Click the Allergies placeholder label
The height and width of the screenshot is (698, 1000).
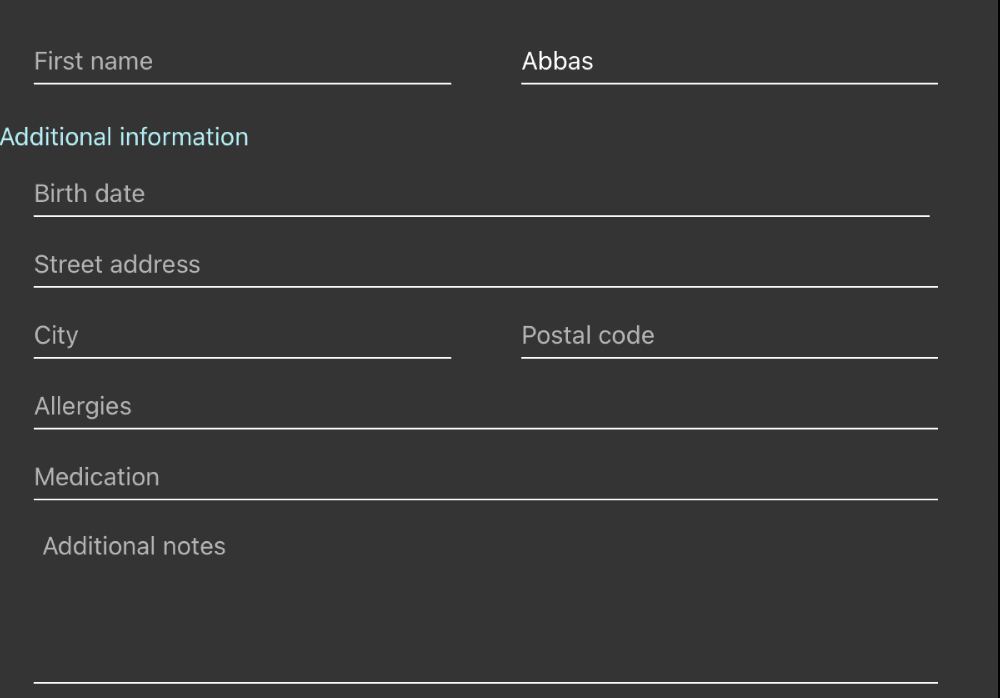coord(83,407)
